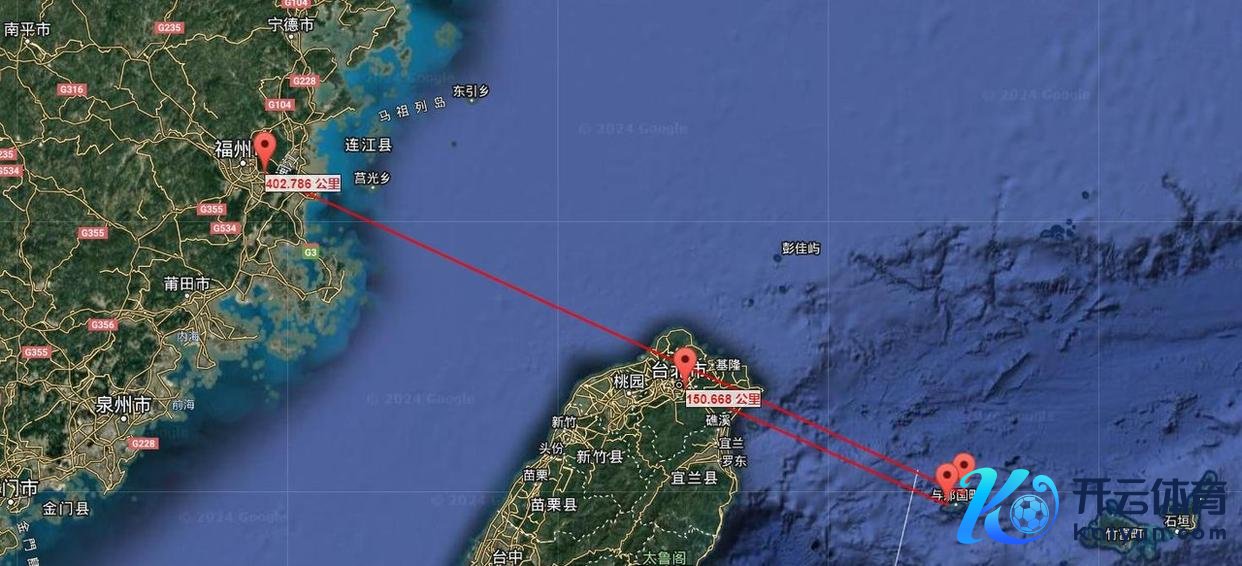Select the 连江县 county label
The height and width of the screenshot is (566, 1242).
(368, 145)
